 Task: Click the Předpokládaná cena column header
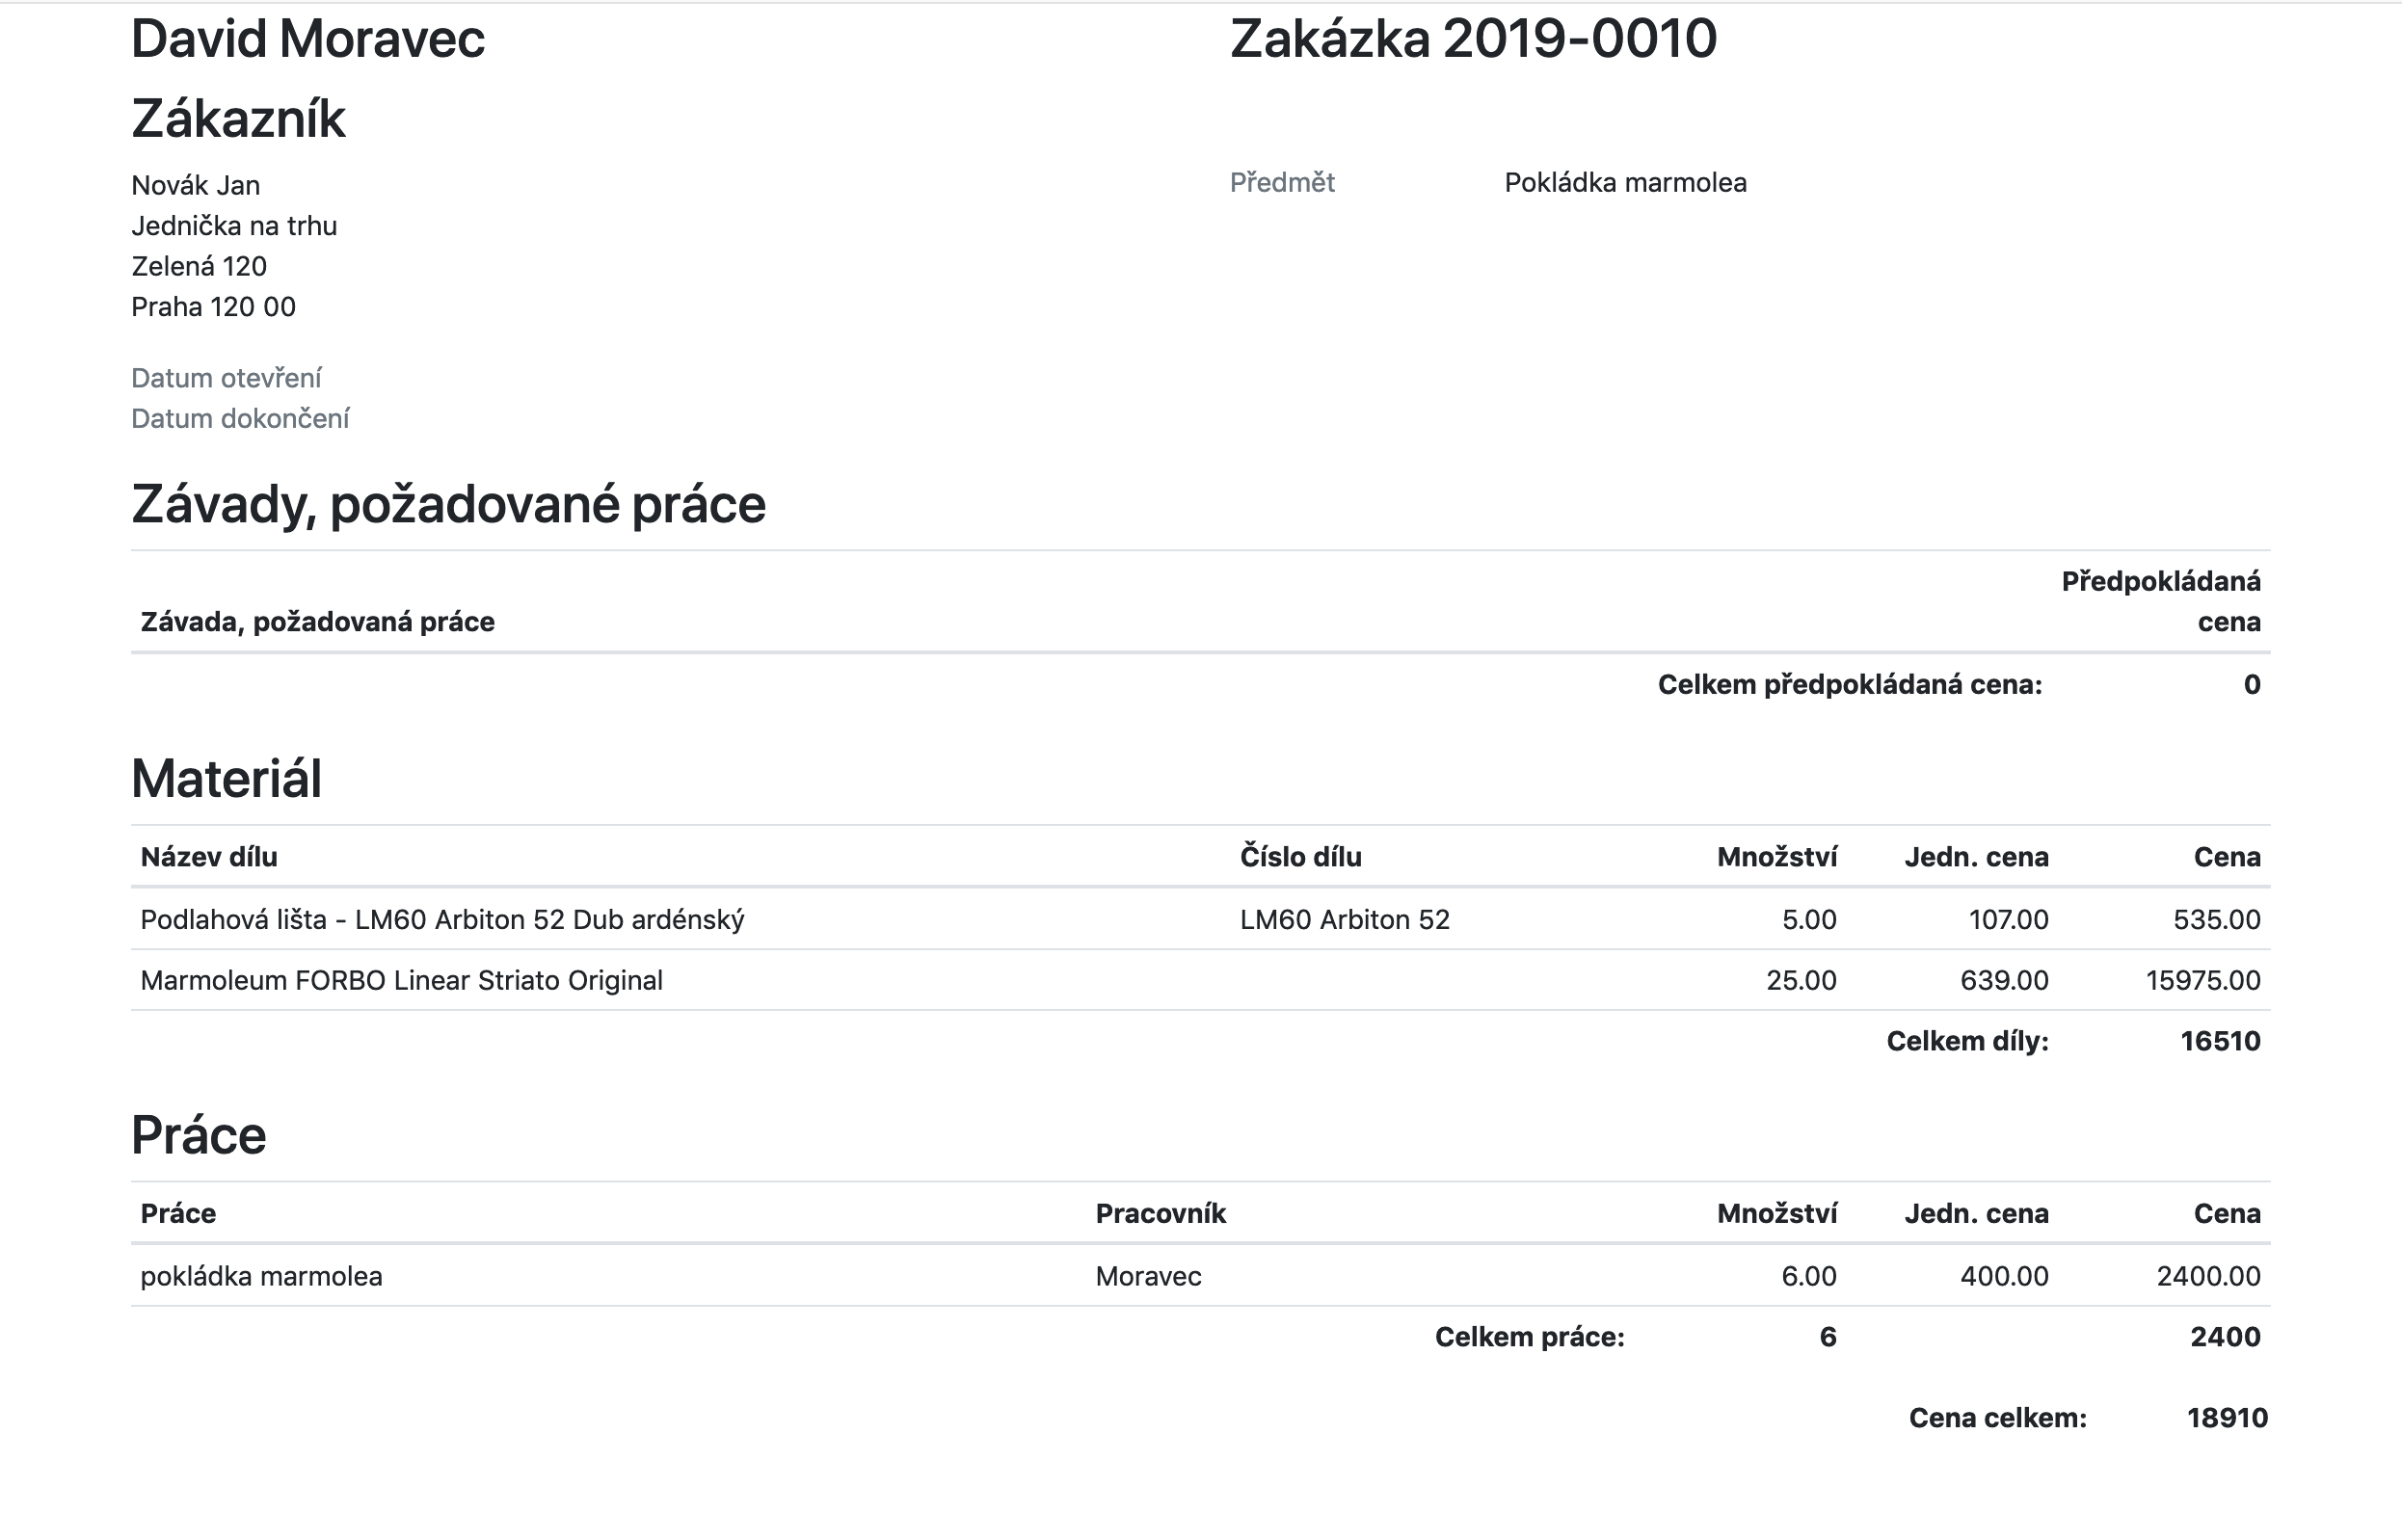2160,602
